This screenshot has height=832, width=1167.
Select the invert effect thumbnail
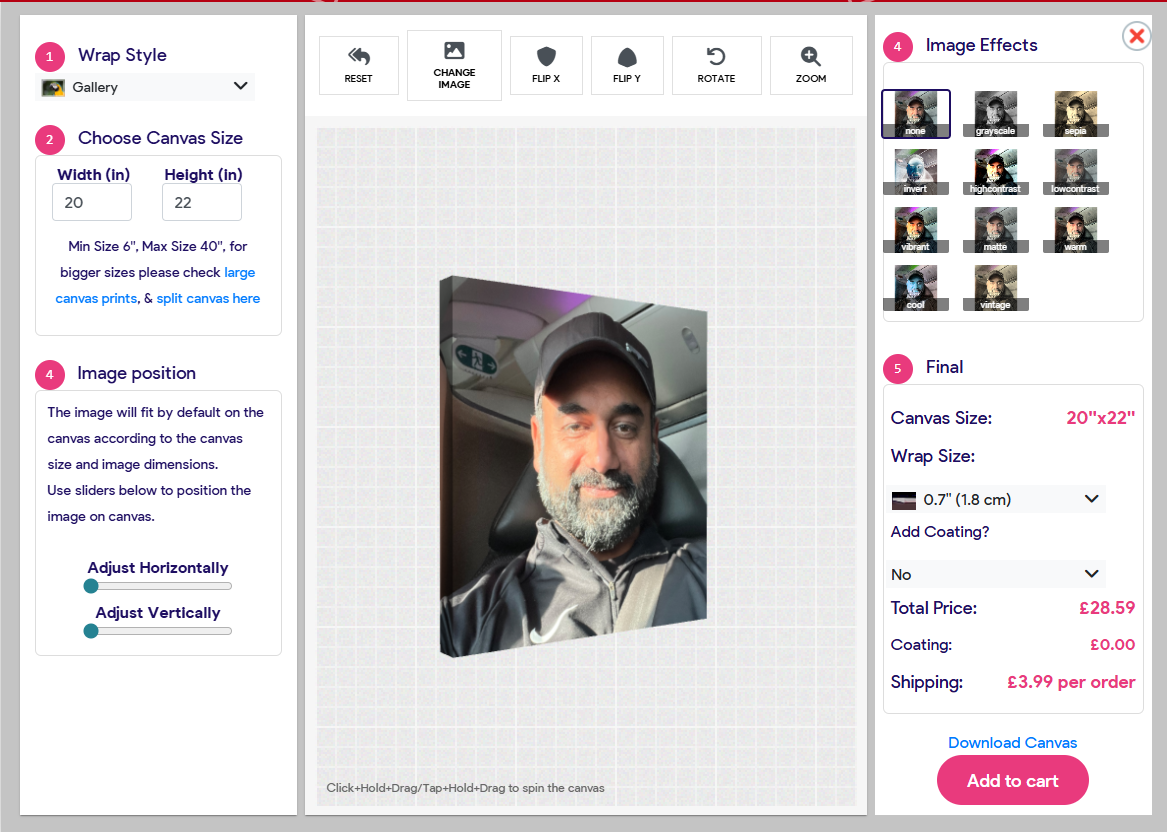click(915, 172)
